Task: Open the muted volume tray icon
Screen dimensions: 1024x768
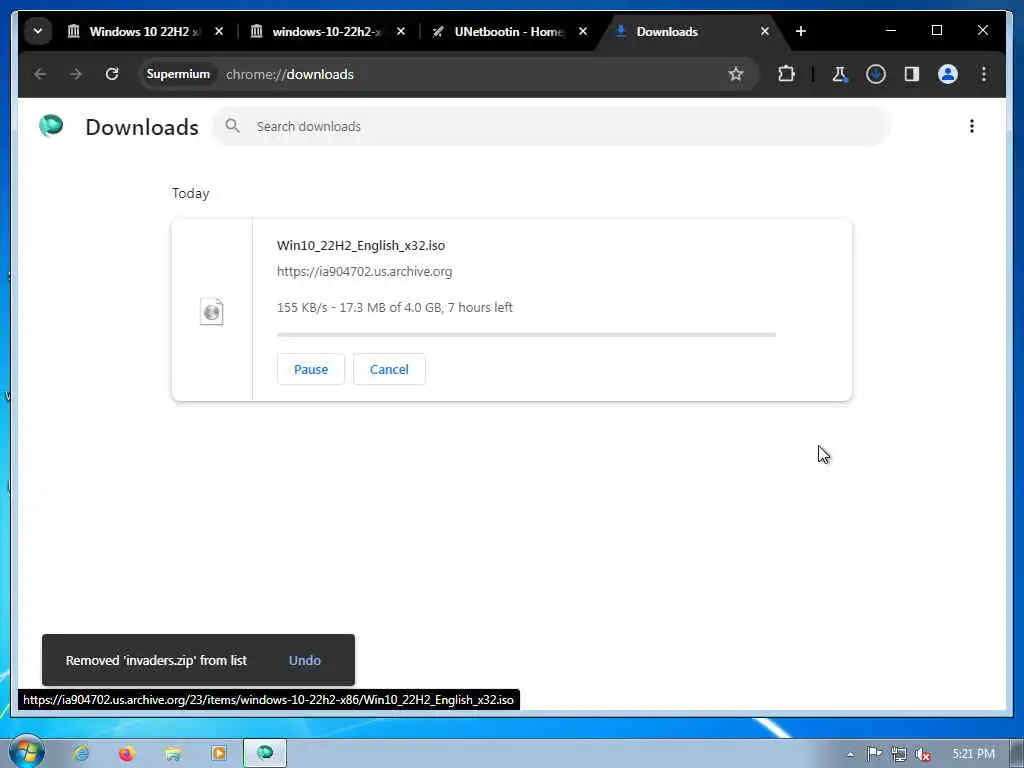Action: click(x=923, y=754)
